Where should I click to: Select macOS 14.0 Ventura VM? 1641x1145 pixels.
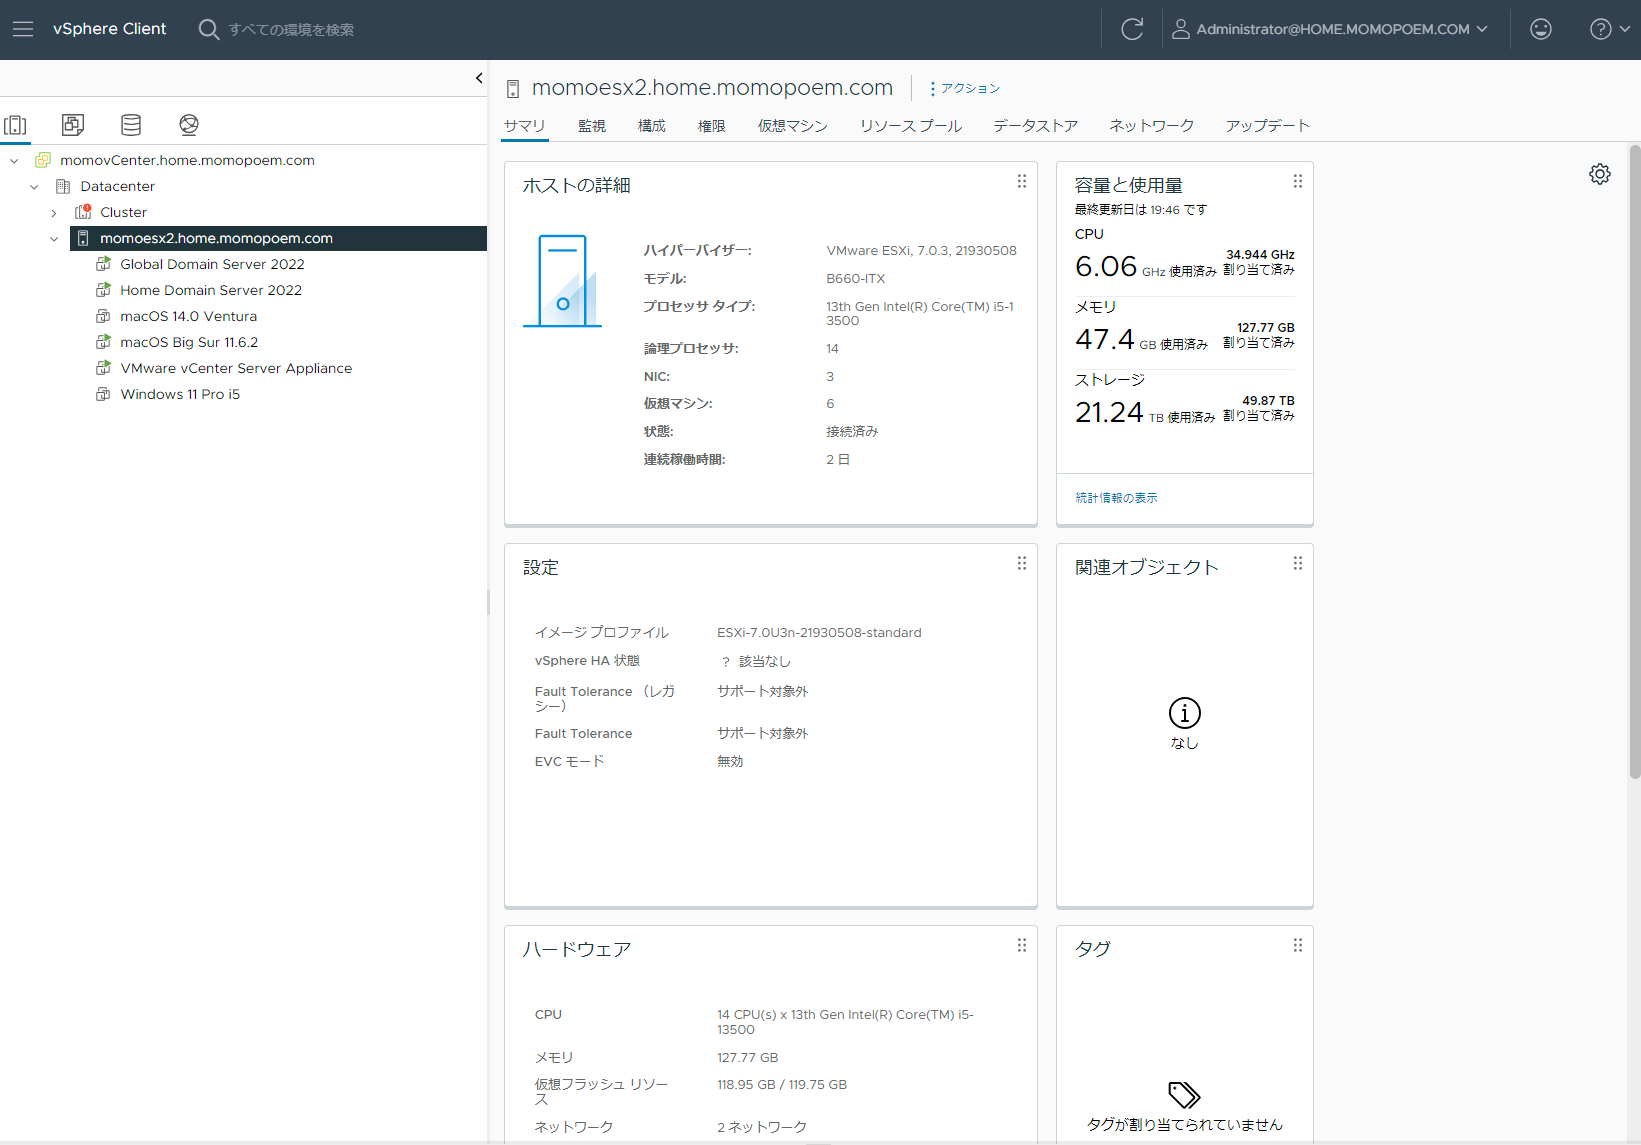188,316
